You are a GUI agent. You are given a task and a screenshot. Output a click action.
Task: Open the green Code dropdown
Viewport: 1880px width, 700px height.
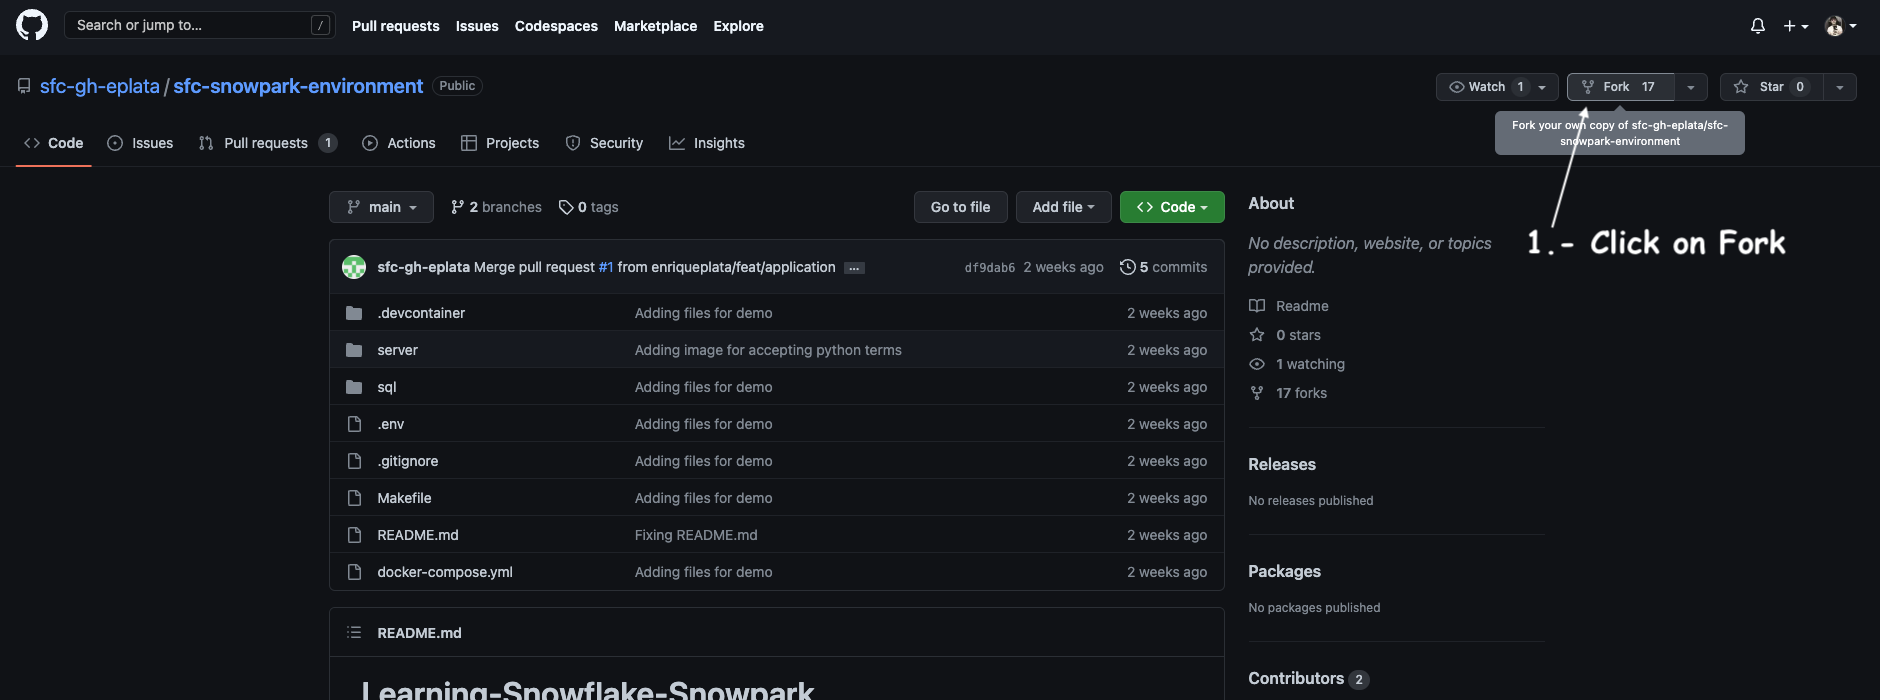click(x=1172, y=207)
